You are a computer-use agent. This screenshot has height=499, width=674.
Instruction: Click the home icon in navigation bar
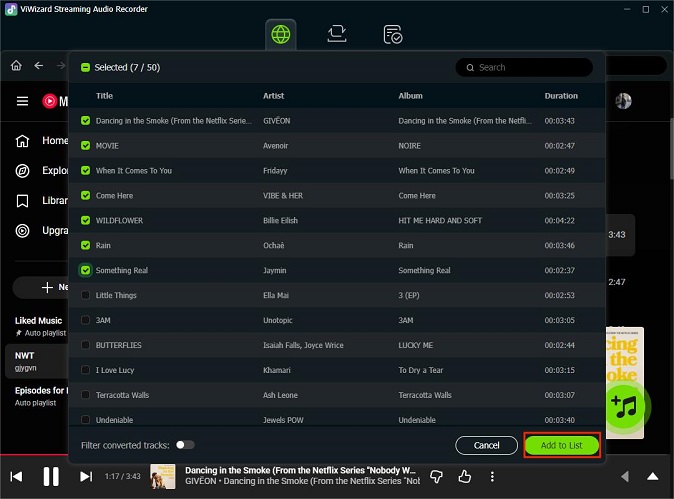pos(16,65)
